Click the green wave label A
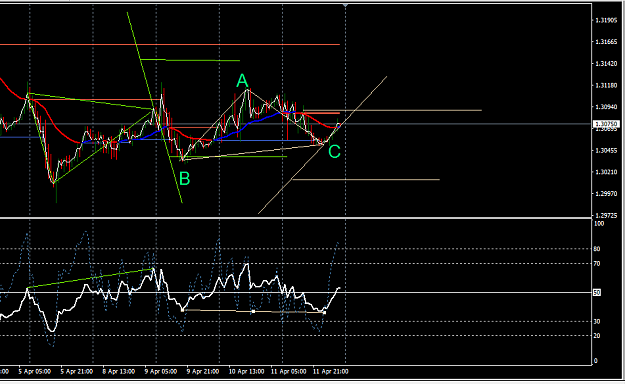The height and width of the screenshot is (384, 625). point(242,81)
